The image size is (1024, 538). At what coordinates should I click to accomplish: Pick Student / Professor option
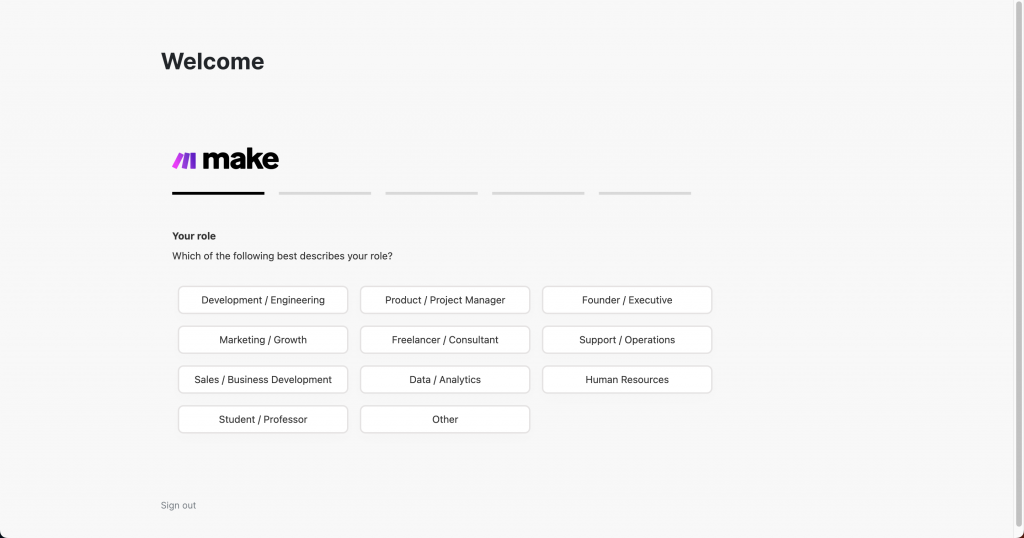click(263, 420)
